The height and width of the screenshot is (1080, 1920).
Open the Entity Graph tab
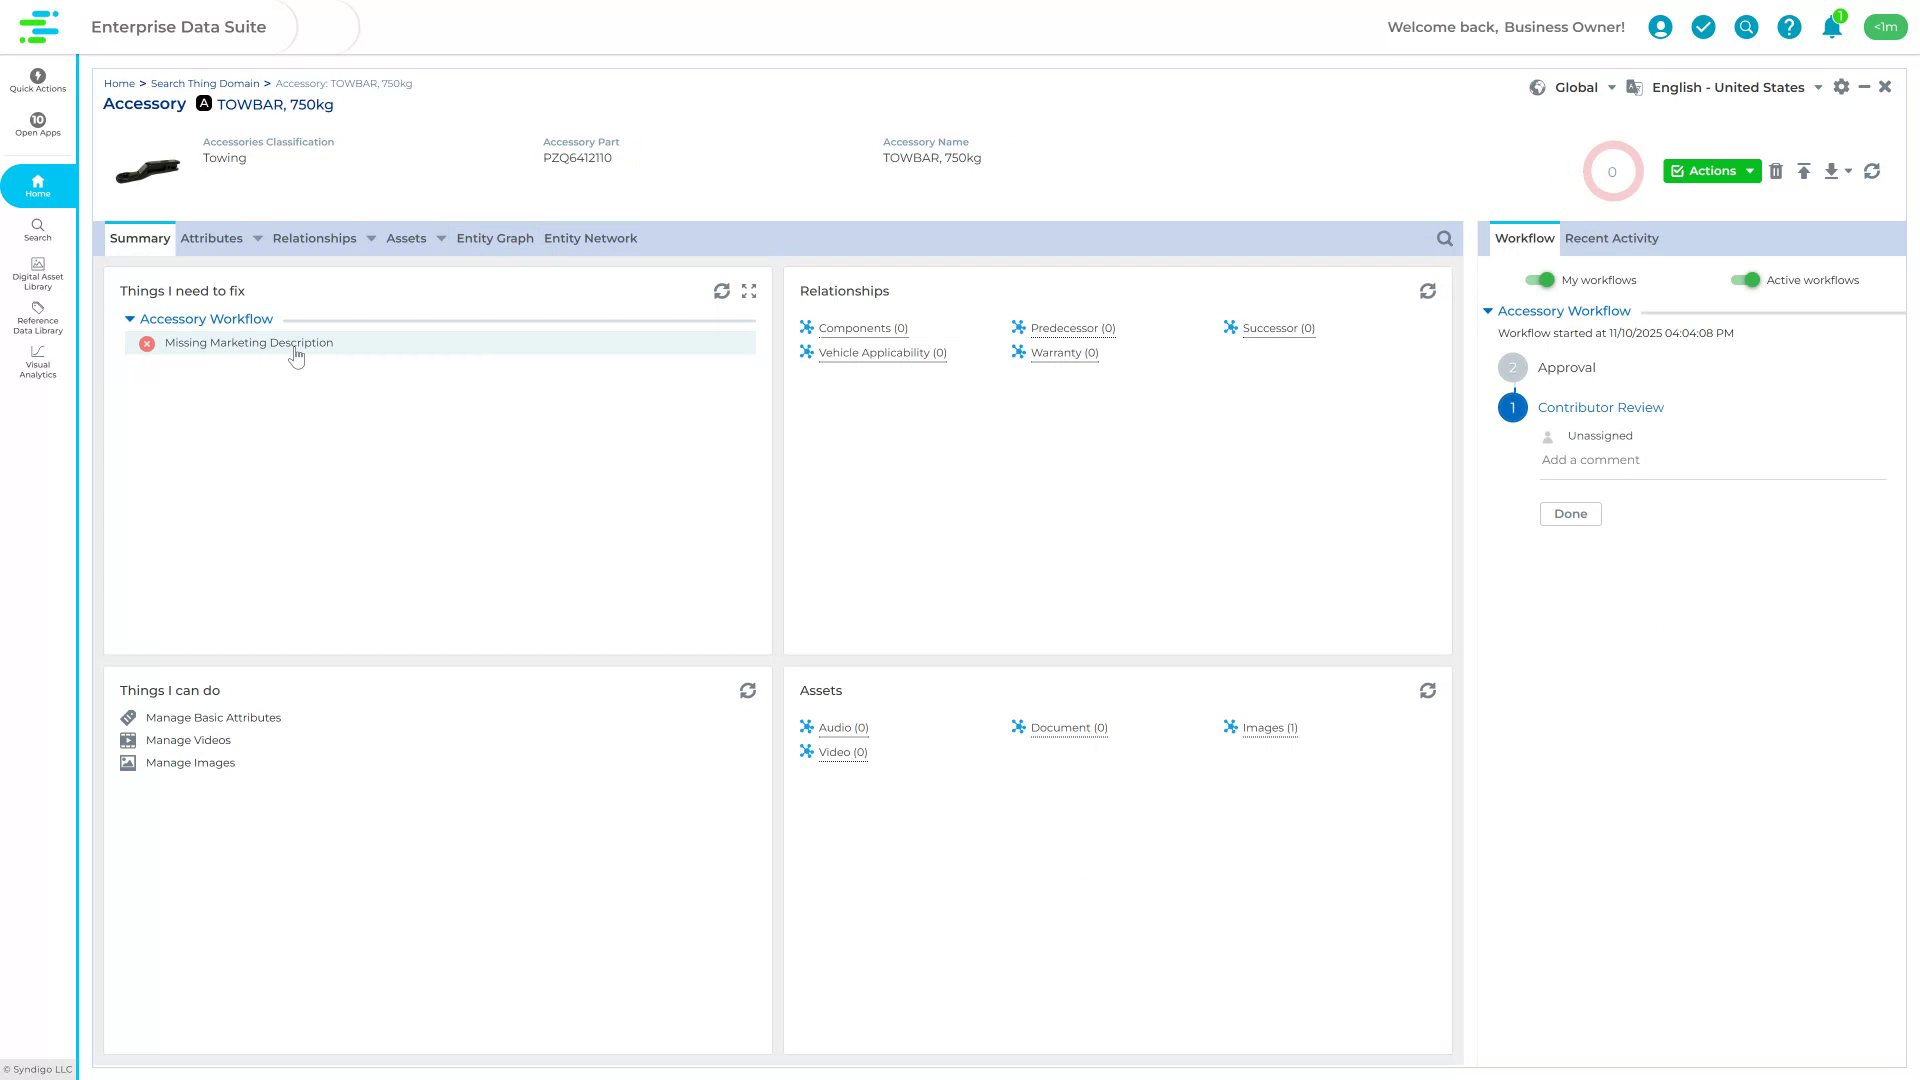click(494, 238)
